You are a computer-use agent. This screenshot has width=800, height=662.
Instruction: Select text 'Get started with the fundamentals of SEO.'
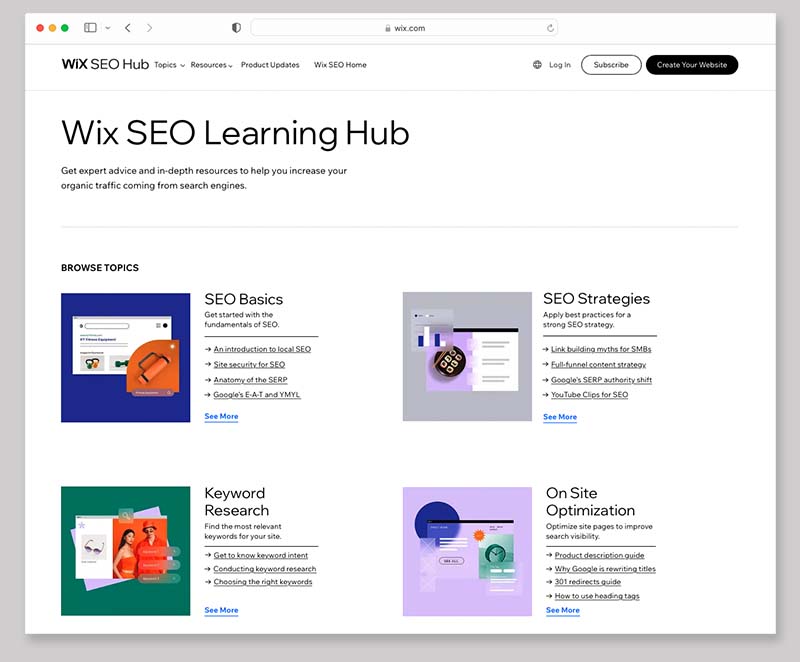pyautogui.click(x=242, y=320)
